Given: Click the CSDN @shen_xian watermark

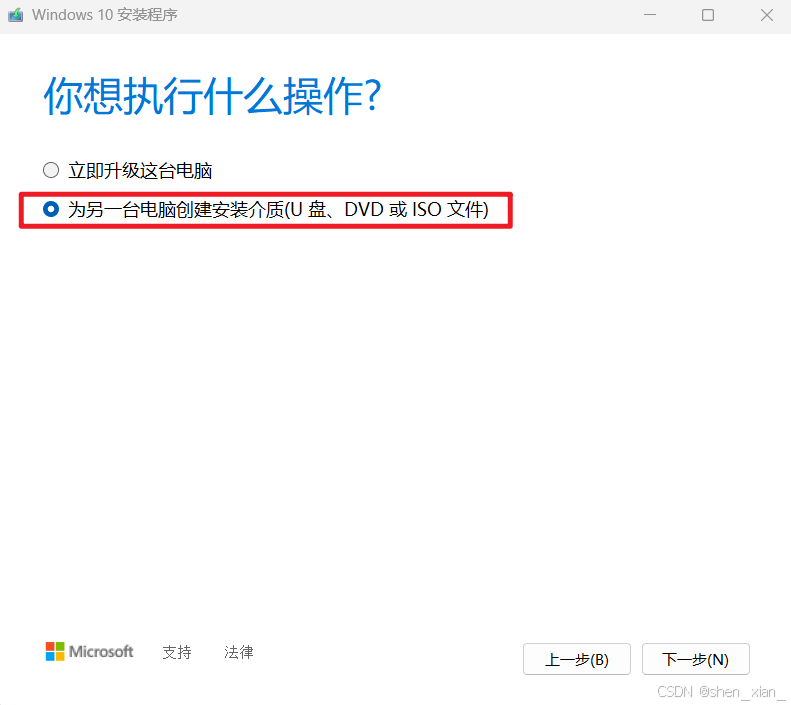Looking at the screenshot, I should 717,692.
